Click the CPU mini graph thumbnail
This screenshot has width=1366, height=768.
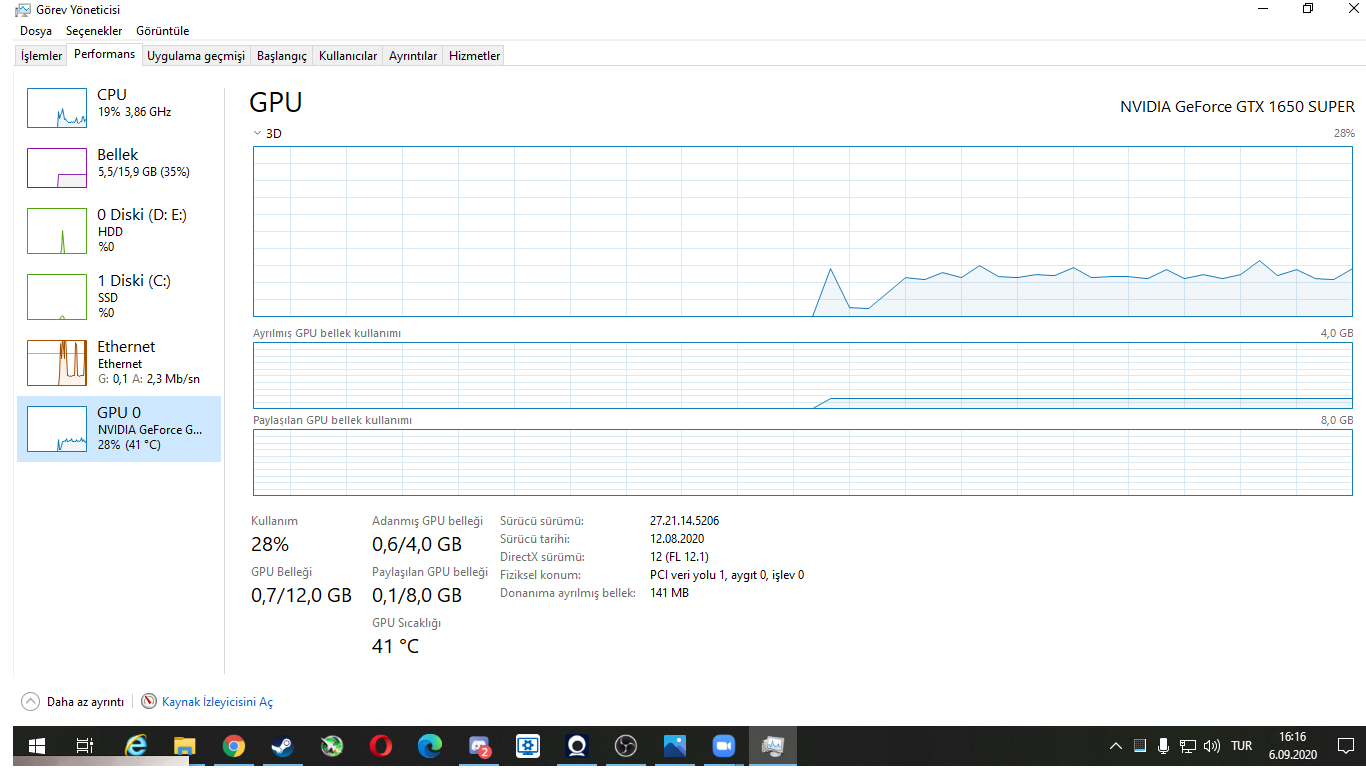pos(57,107)
